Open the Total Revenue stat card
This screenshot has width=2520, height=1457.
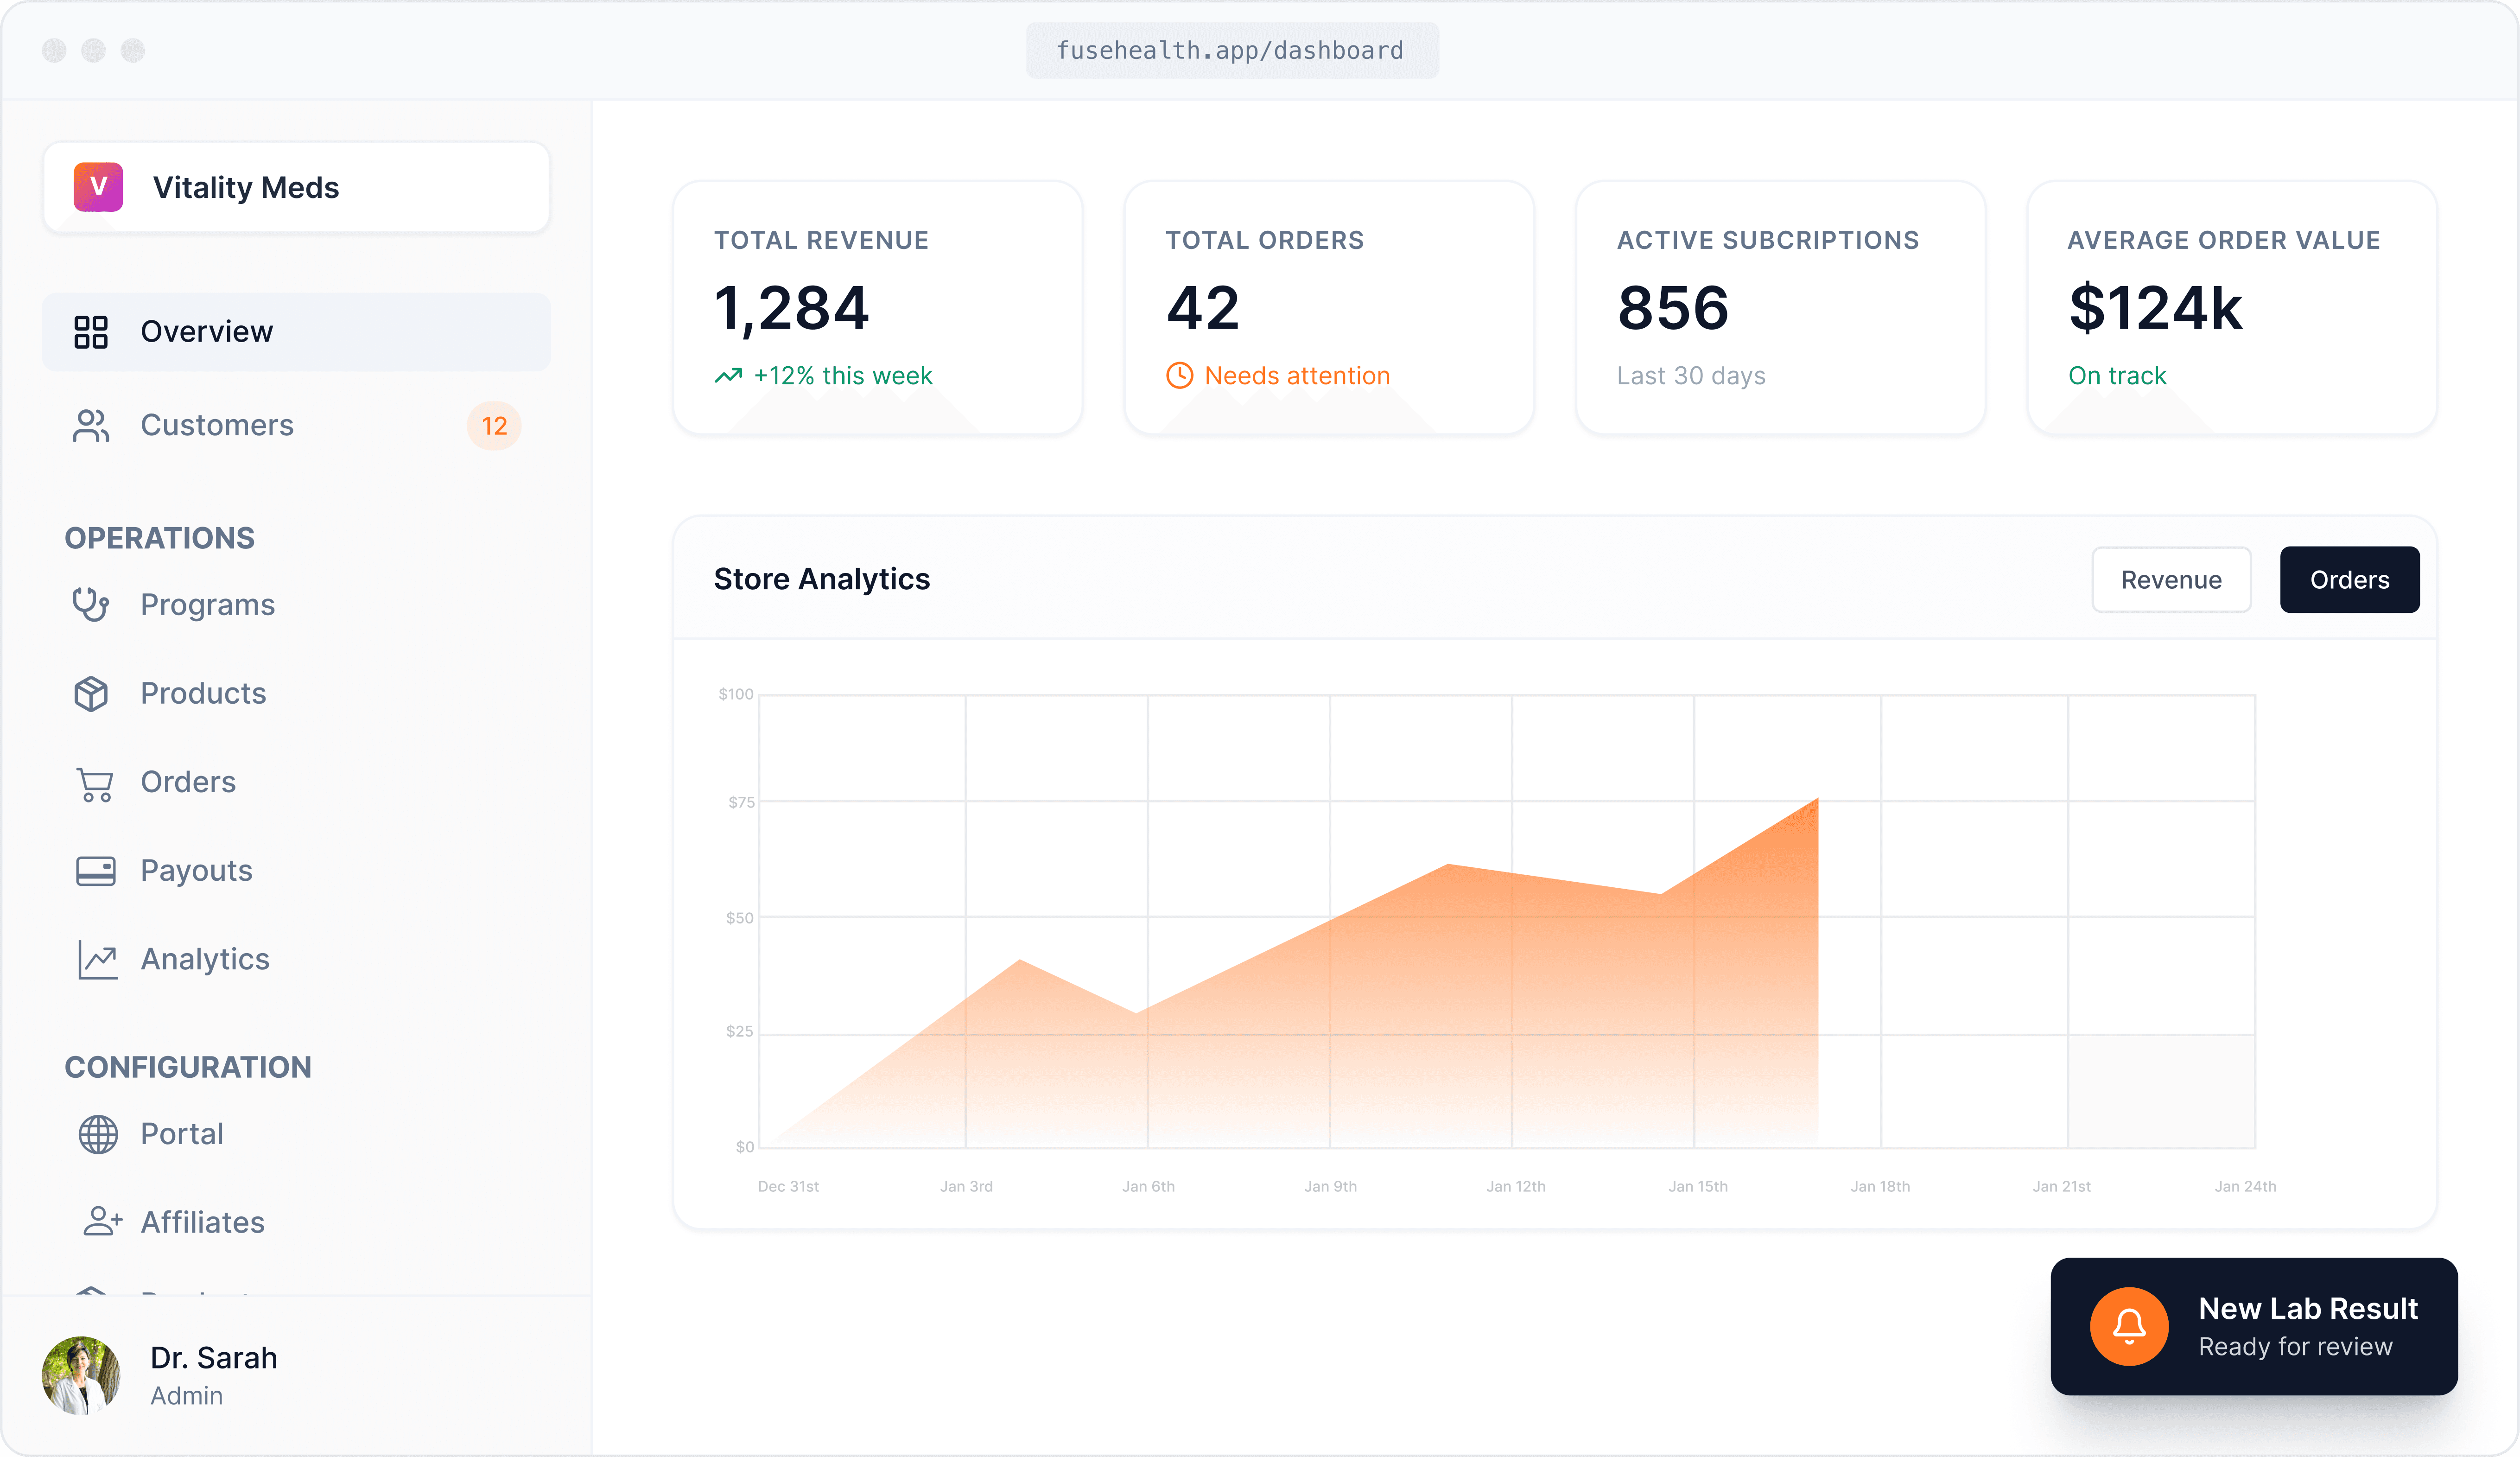pos(877,308)
